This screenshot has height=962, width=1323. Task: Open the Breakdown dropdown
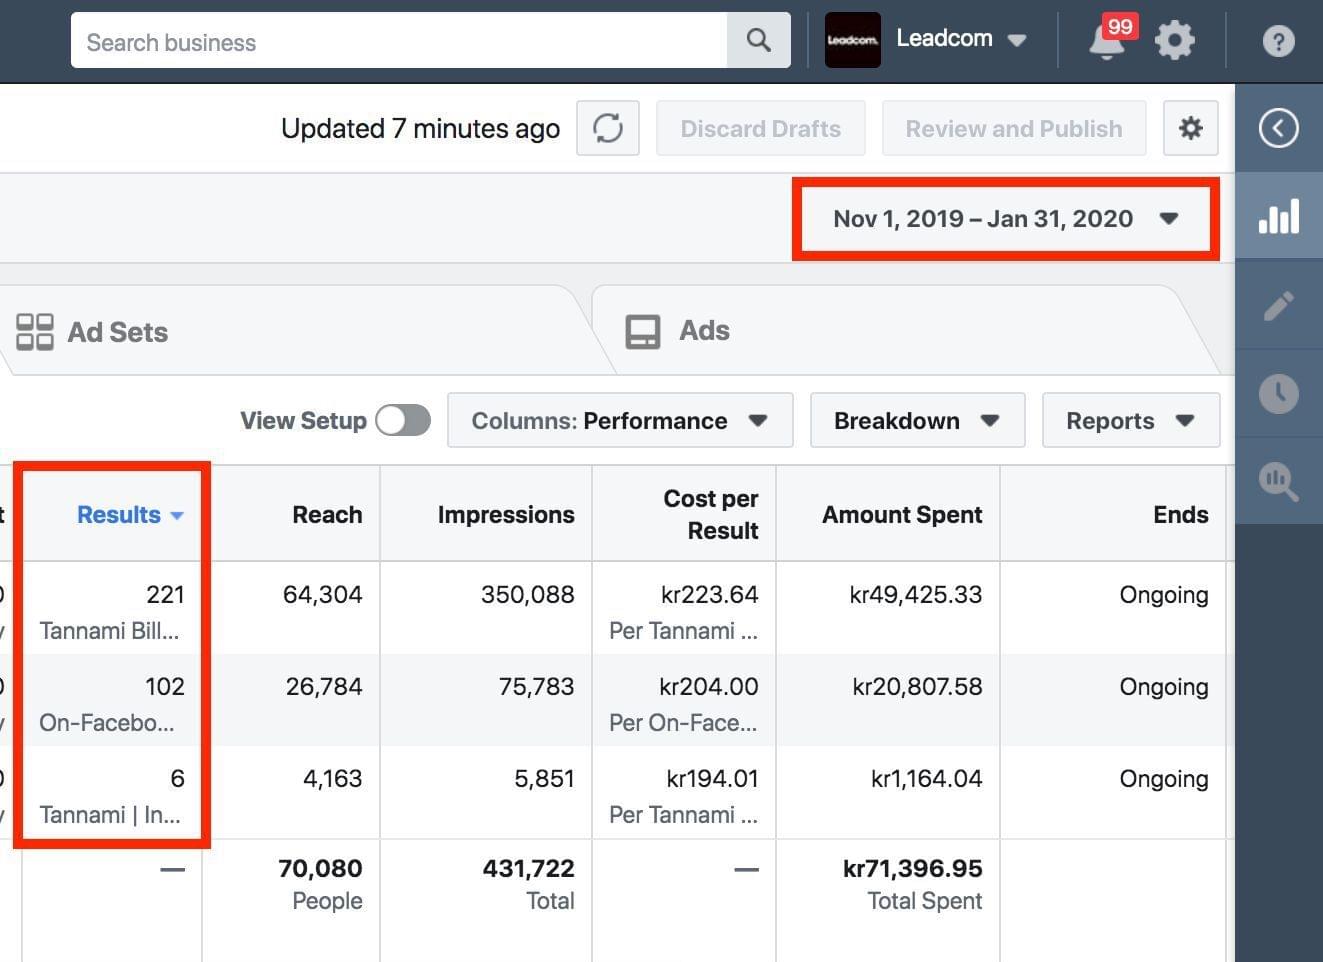917,420
